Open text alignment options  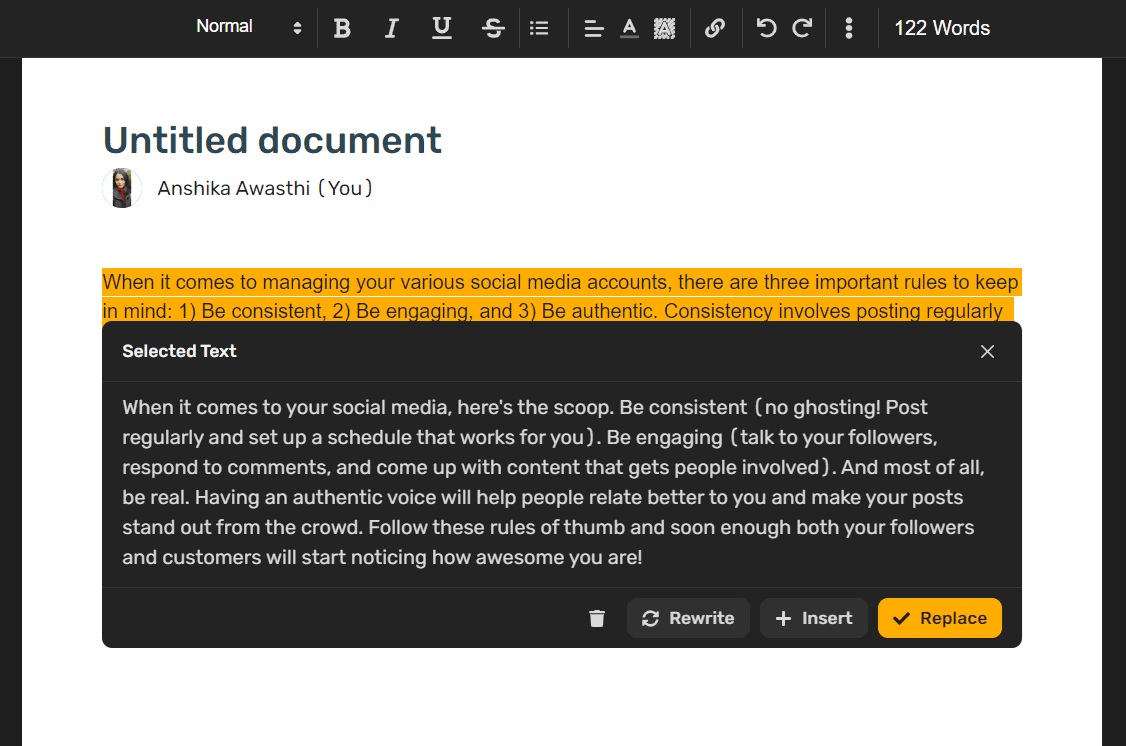pos(594,28)
